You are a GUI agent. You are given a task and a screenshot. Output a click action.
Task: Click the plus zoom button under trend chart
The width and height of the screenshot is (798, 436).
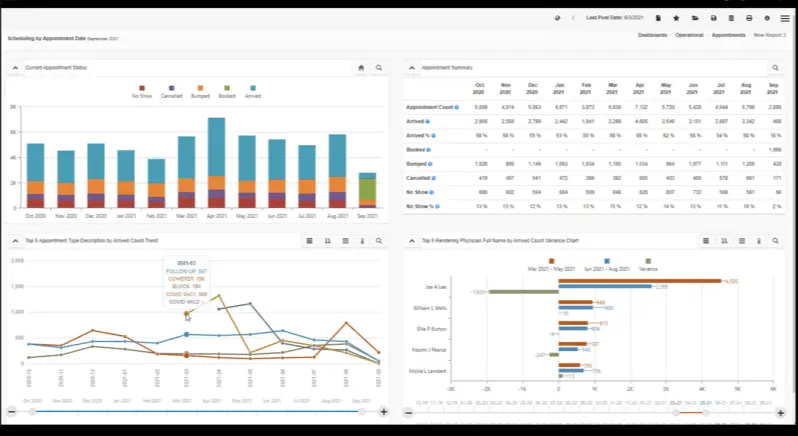point(384,412)
